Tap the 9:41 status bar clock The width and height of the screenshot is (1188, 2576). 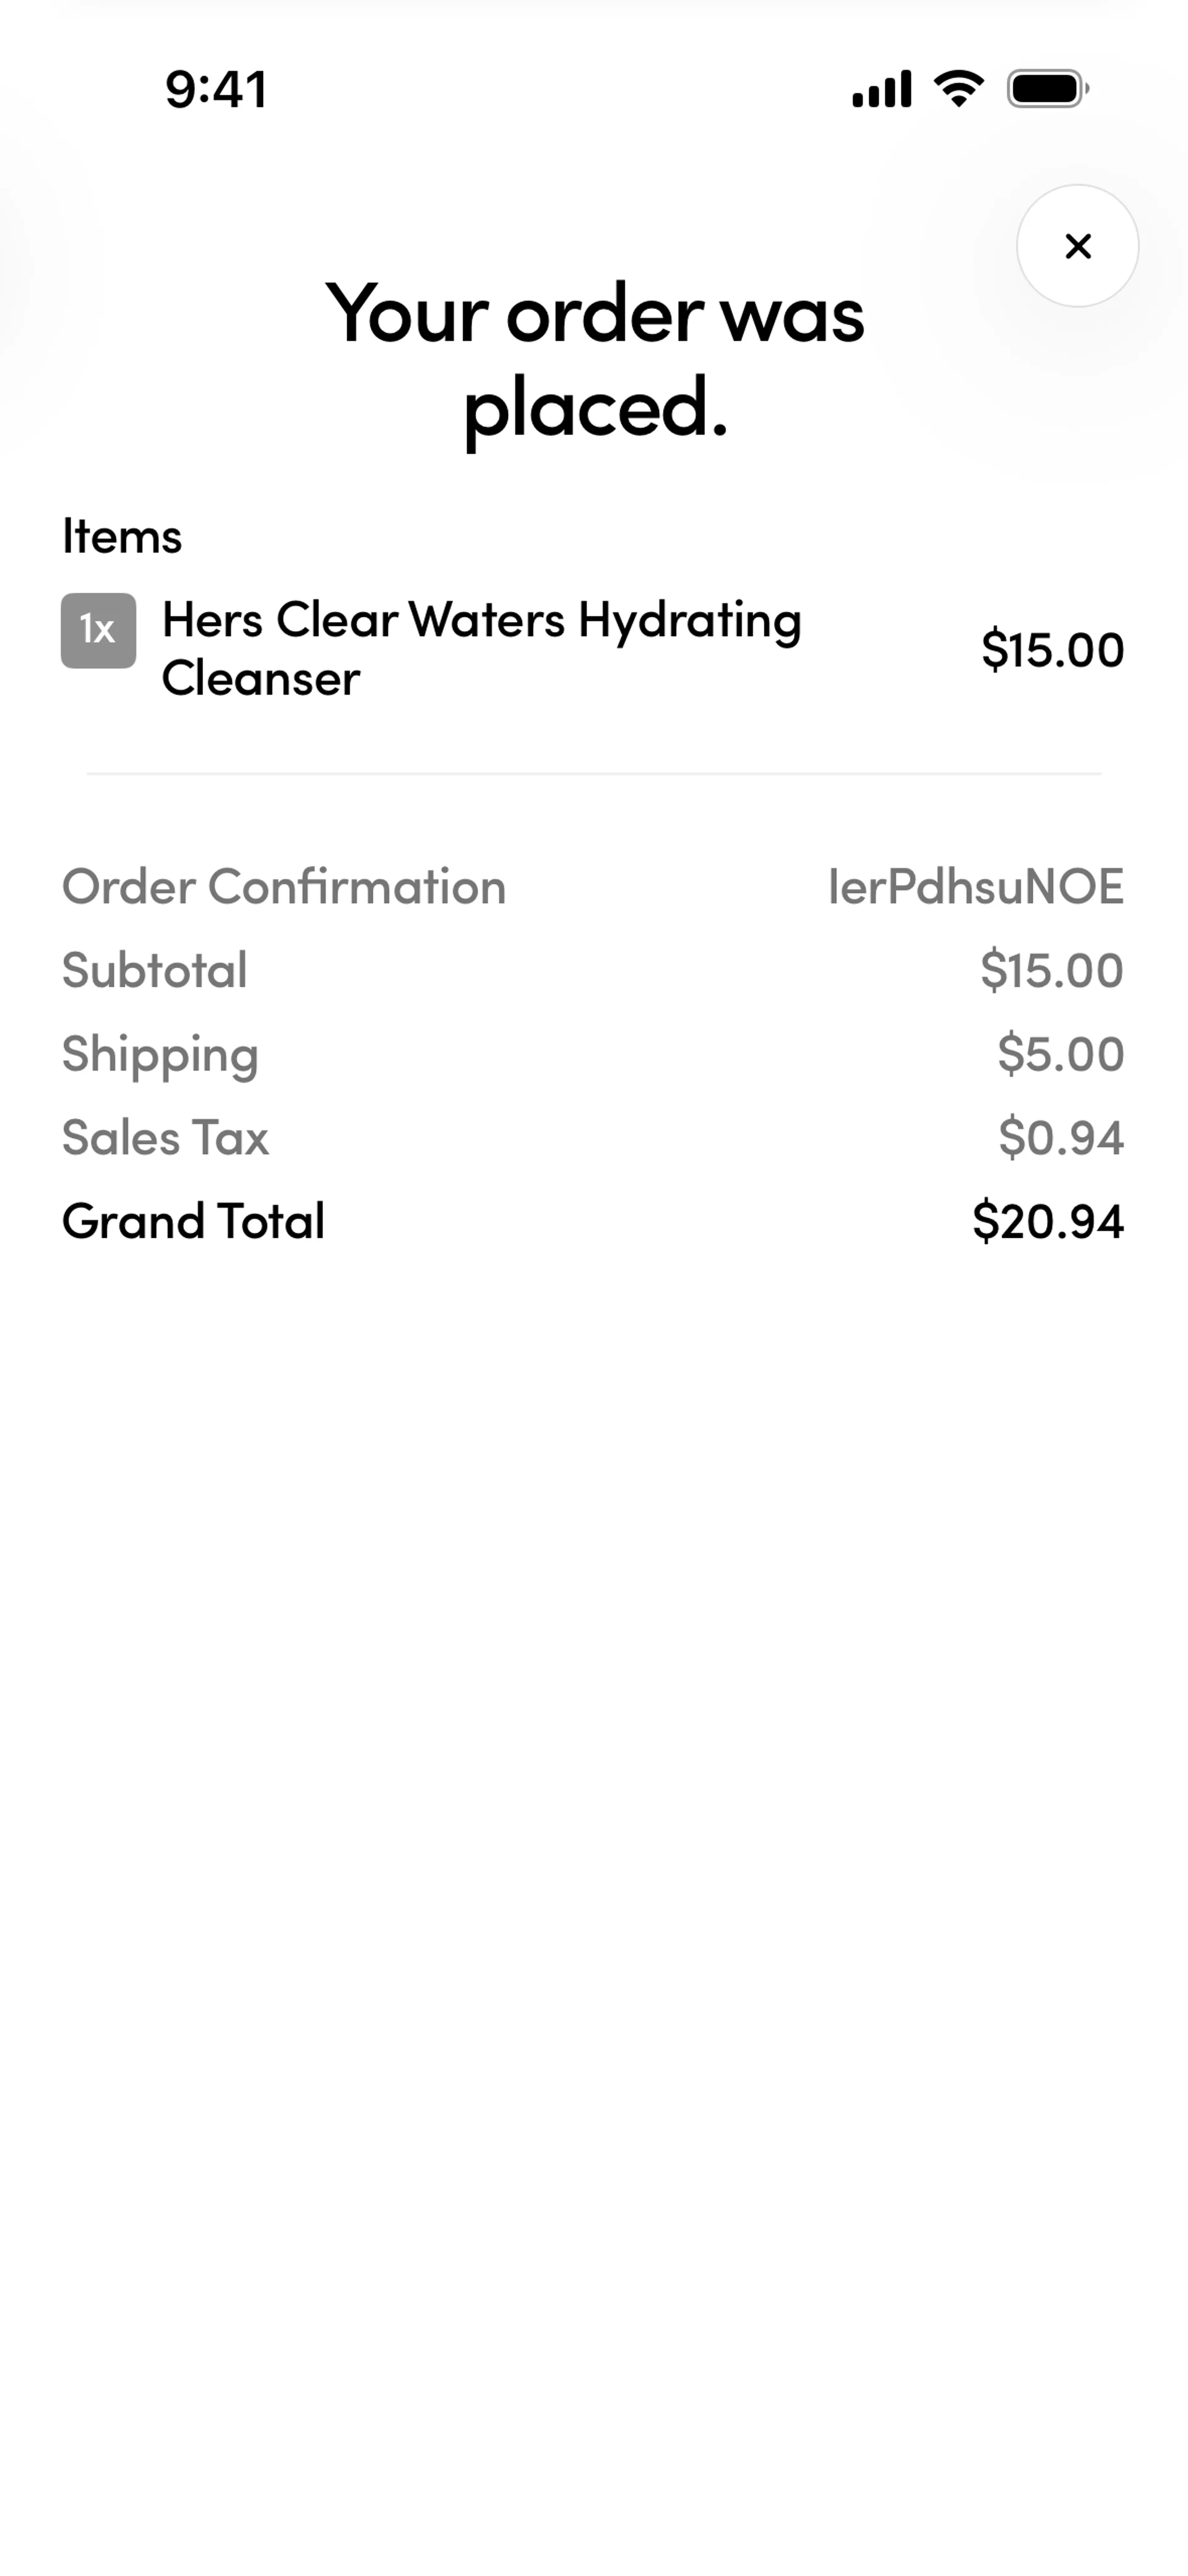[216, 89]
